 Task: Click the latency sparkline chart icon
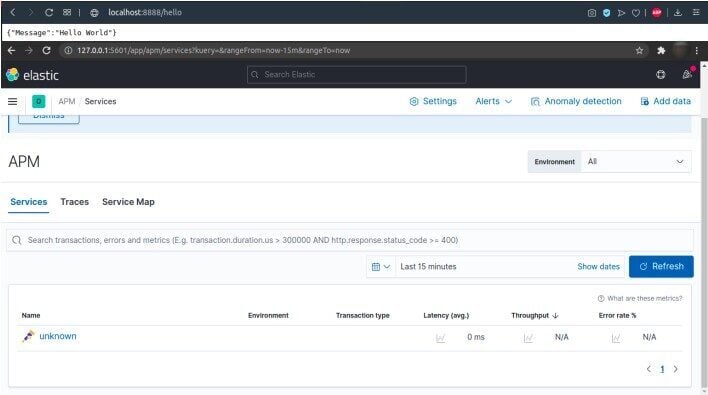[440, 338]
